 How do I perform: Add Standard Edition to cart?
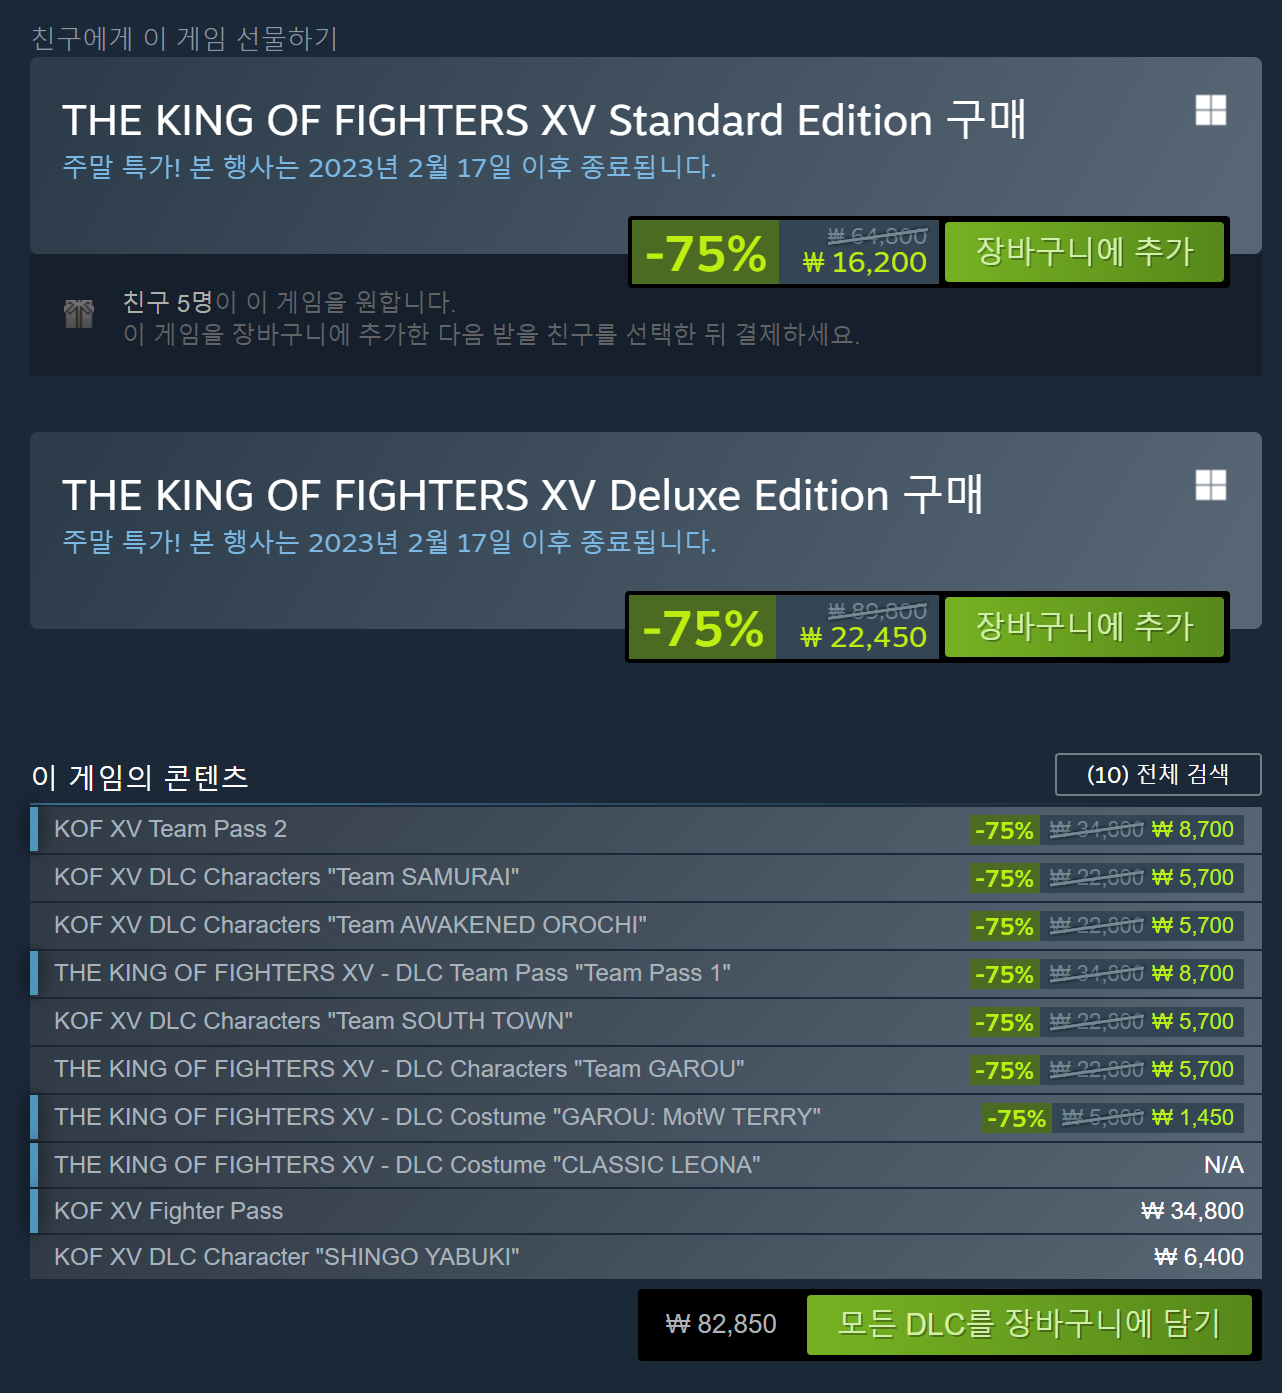1084,251
